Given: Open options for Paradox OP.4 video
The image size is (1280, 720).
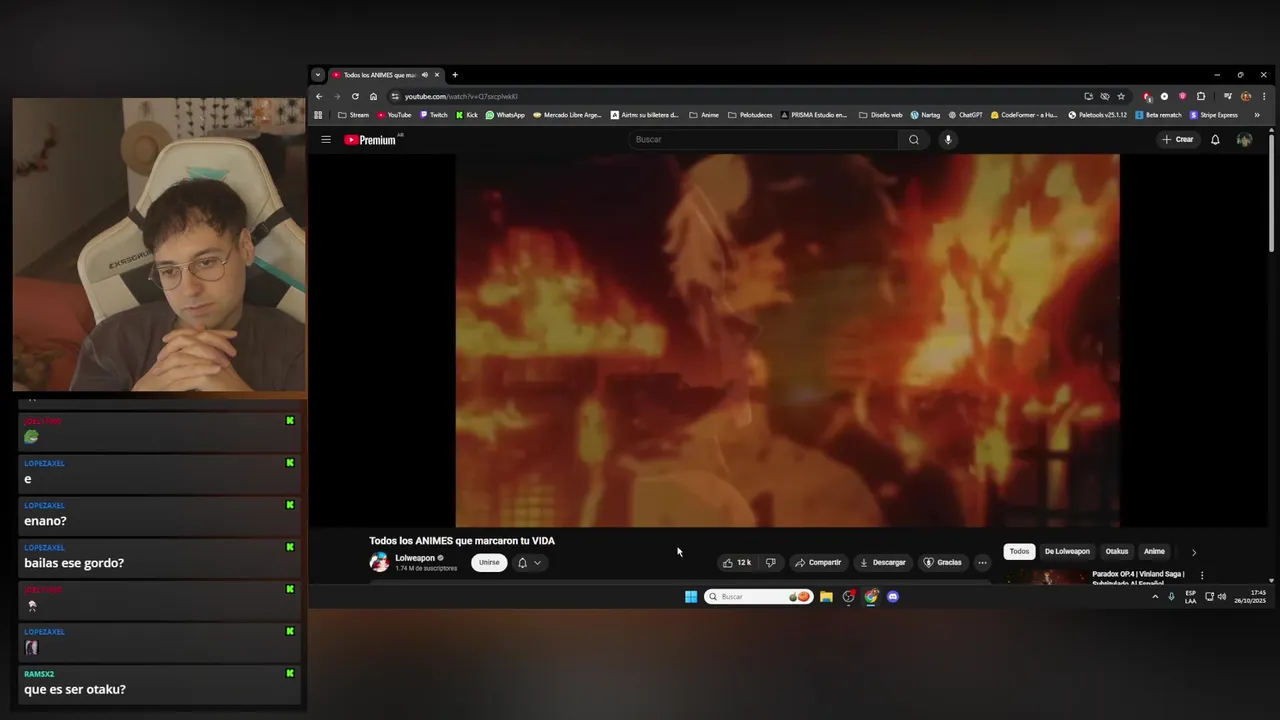Looking at the screenshot, I should (x=1202, y=576).
